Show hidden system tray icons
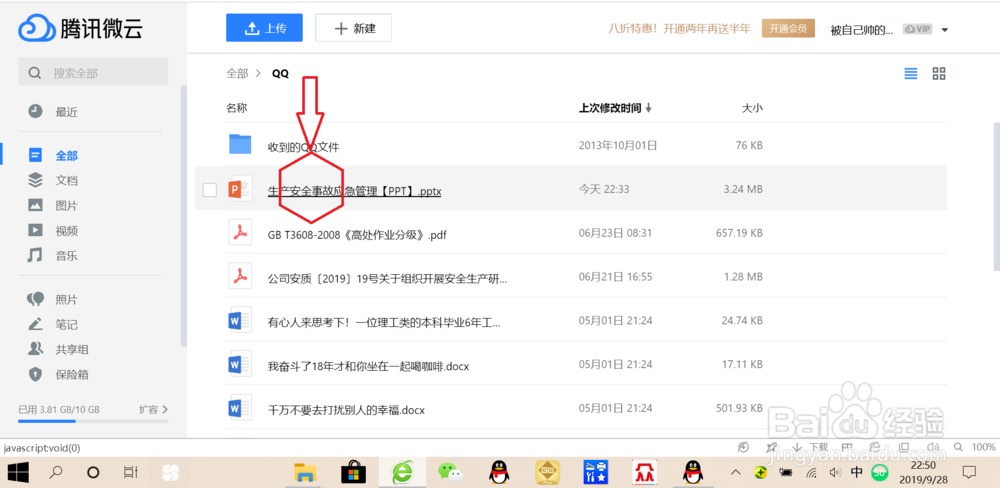This screenshot has width=1000, height=488. pyautogui.click(x=735, y=473)
